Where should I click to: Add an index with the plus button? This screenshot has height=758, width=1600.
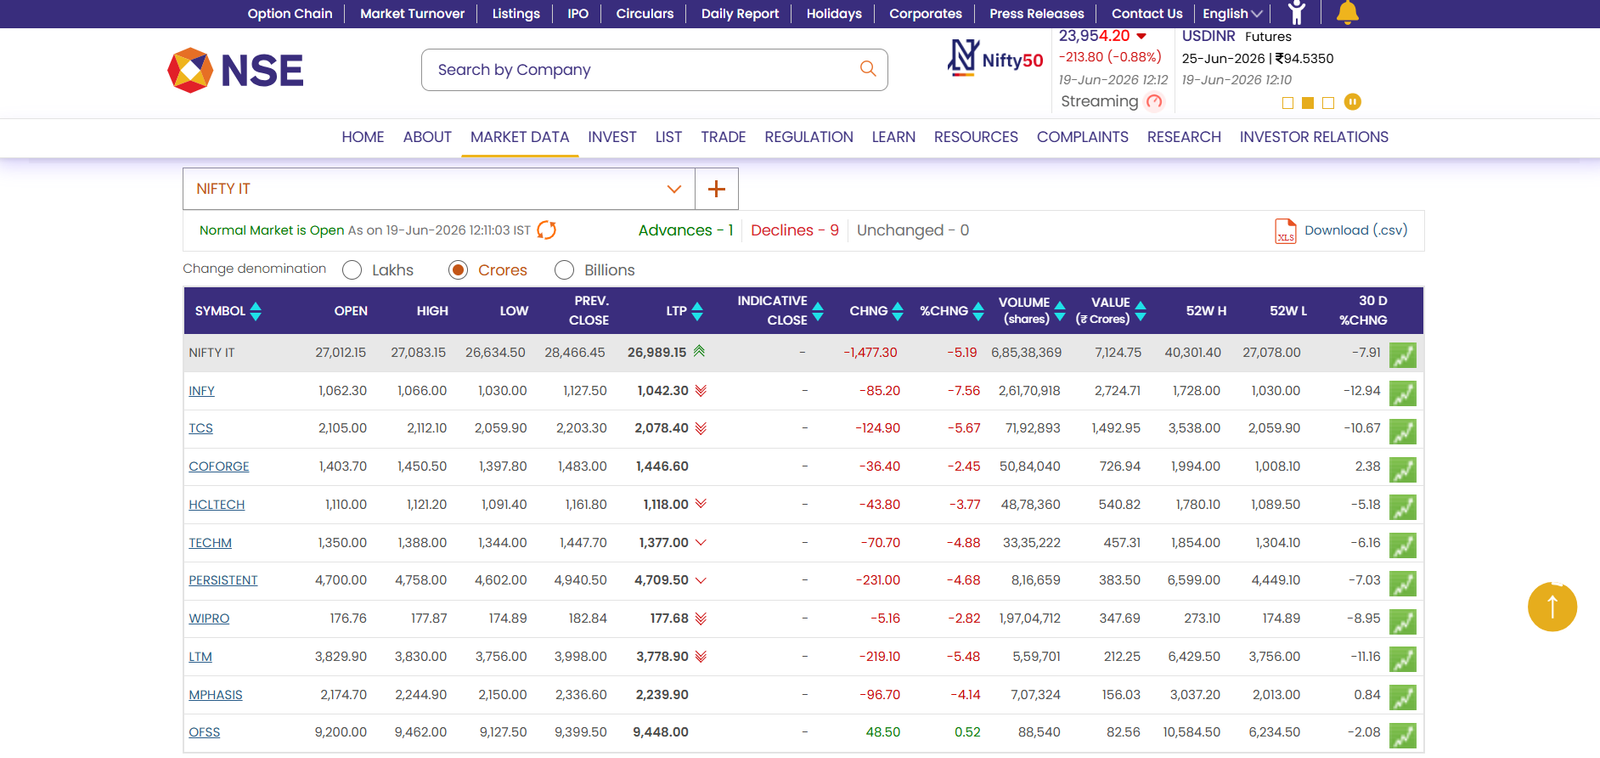(716, 189)
